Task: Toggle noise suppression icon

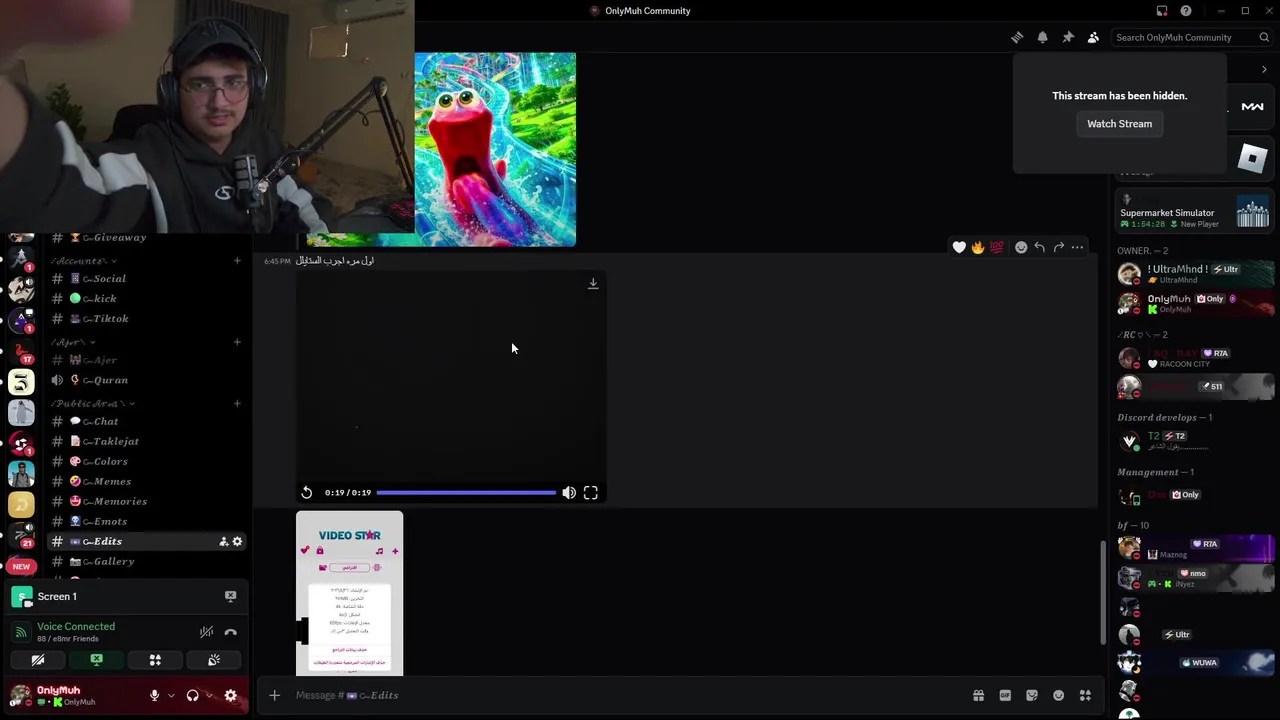Action: [206, 632]
